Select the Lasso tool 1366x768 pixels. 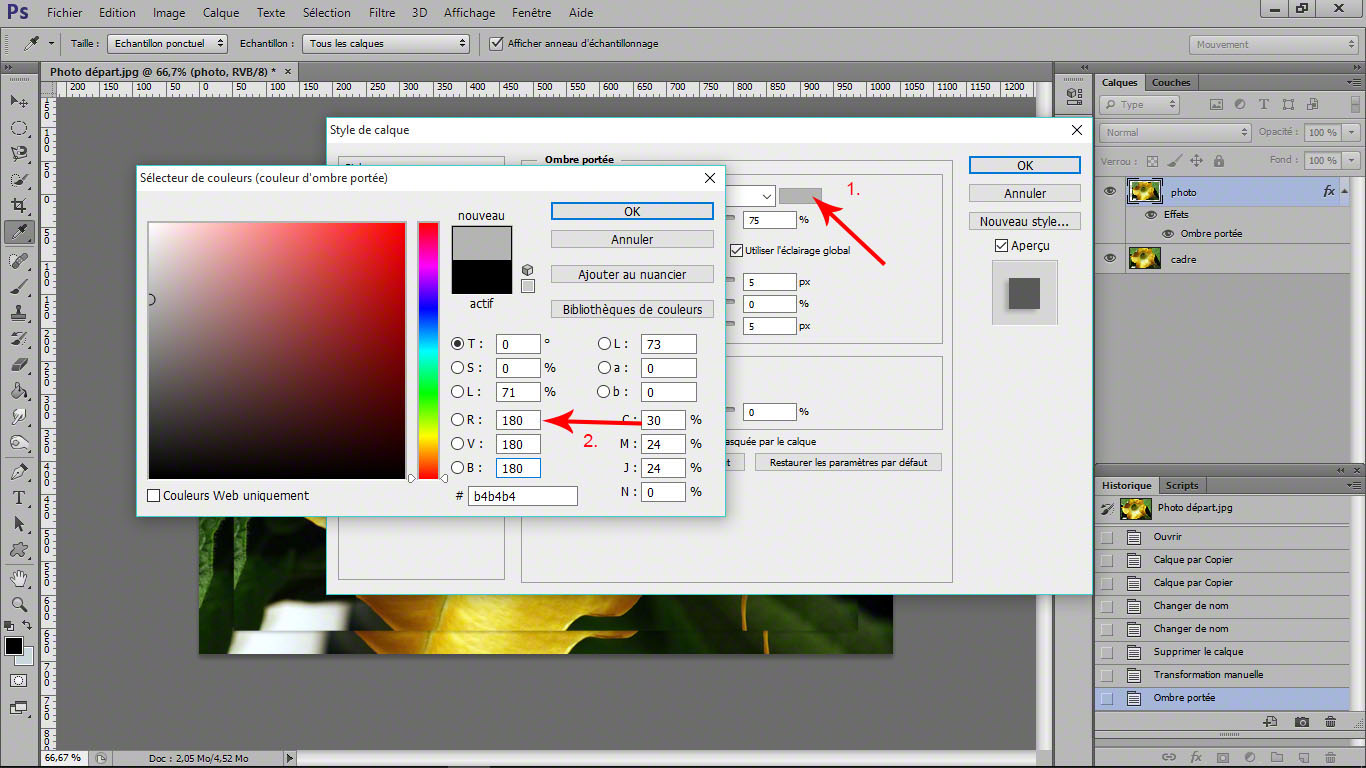click(x=19, y=154)
